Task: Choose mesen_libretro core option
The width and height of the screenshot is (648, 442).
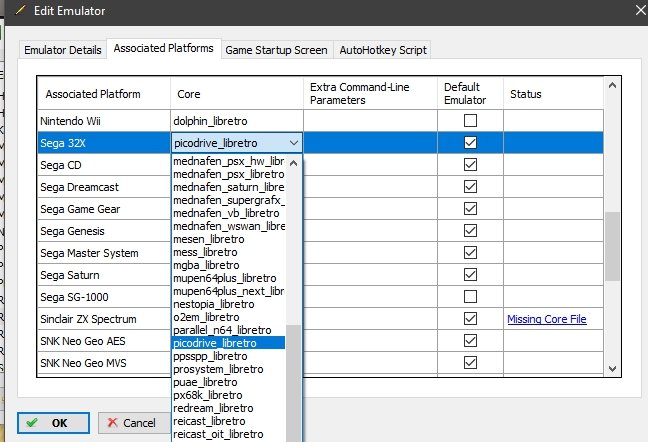Action: [x=229, y=239]
